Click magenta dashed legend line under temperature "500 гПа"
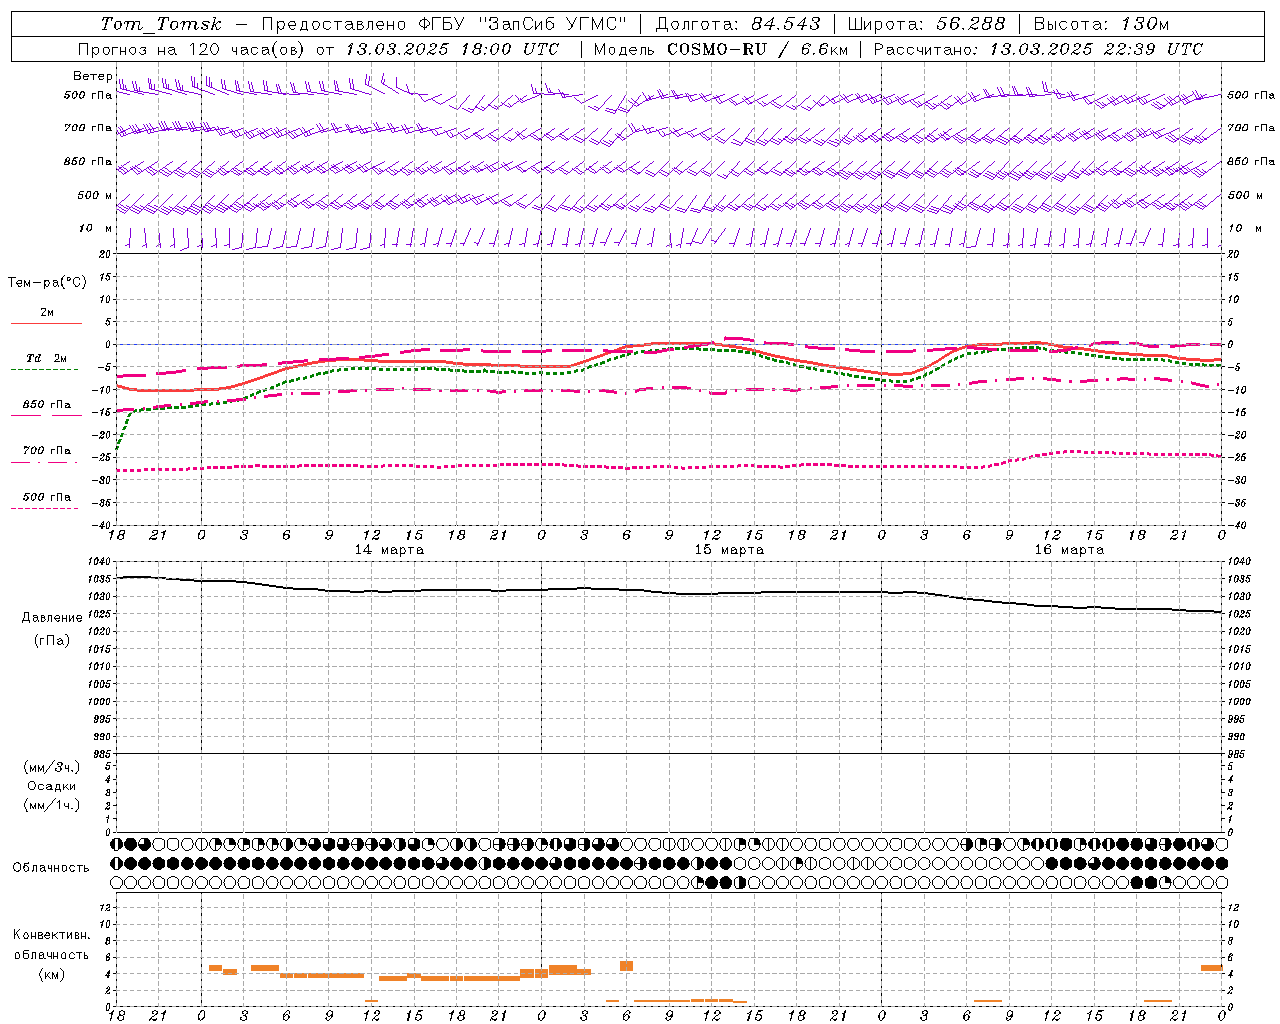1280x1024 pixels. coord(45,508)
